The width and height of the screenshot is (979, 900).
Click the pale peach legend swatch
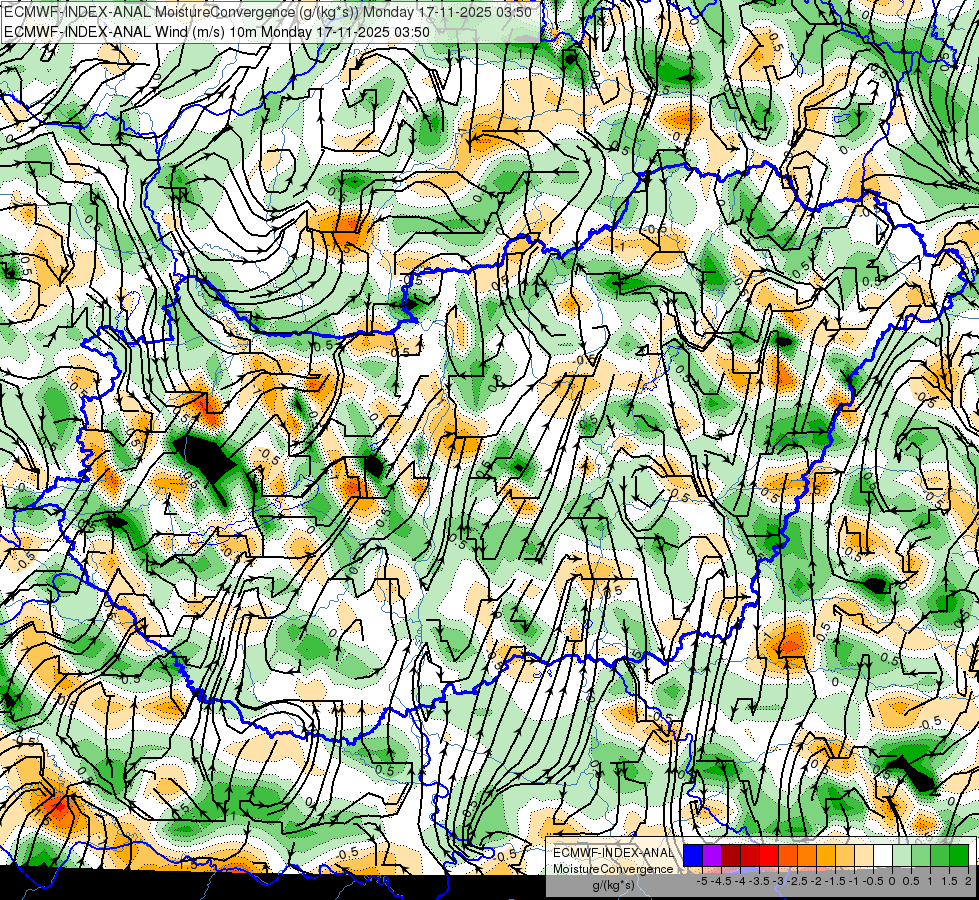[x=864, y=855]
